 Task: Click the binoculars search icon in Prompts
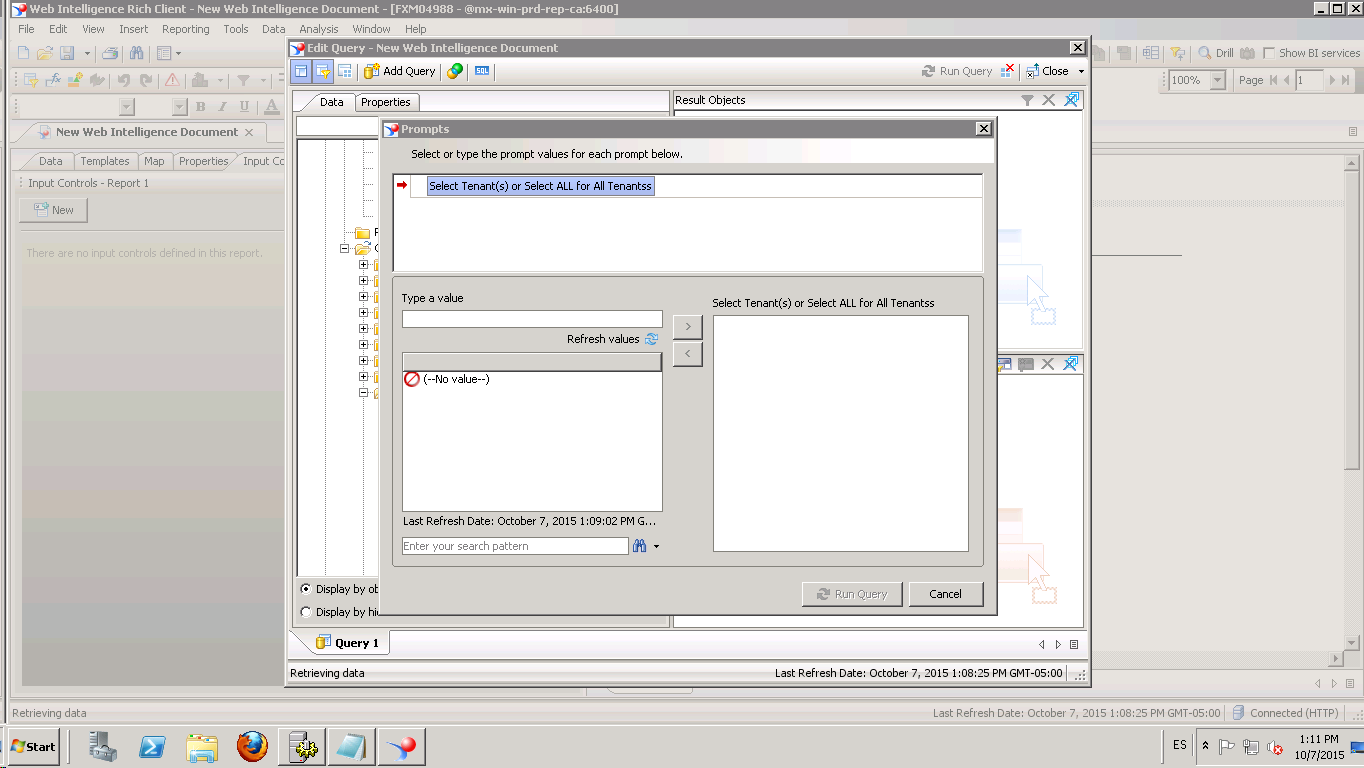pos(639,546)
